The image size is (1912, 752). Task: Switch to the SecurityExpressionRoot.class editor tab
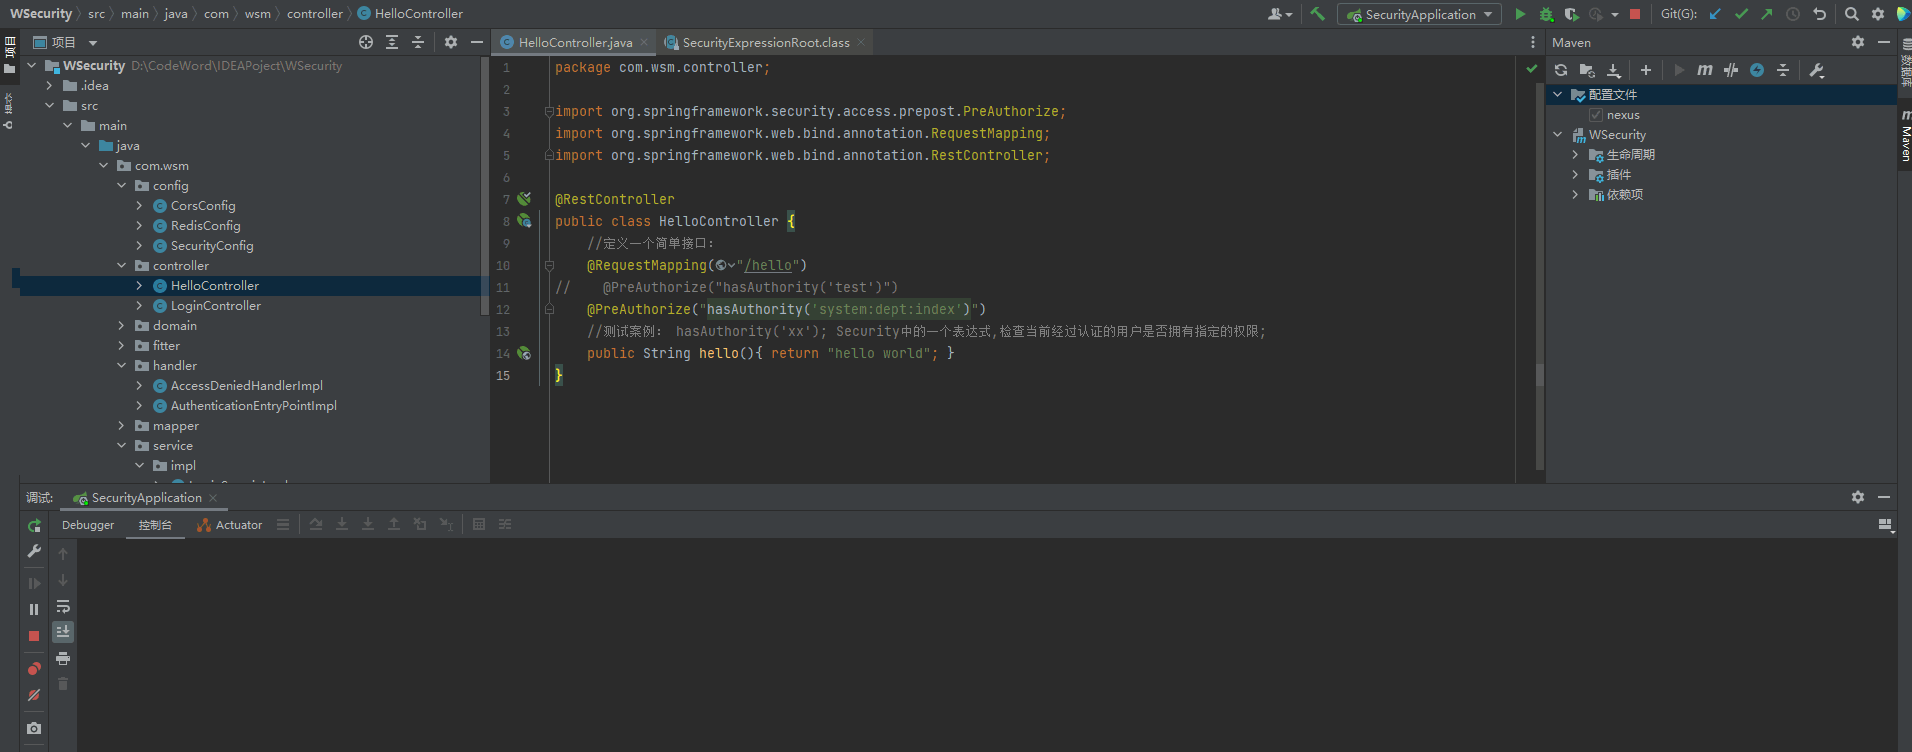(765, 42)
